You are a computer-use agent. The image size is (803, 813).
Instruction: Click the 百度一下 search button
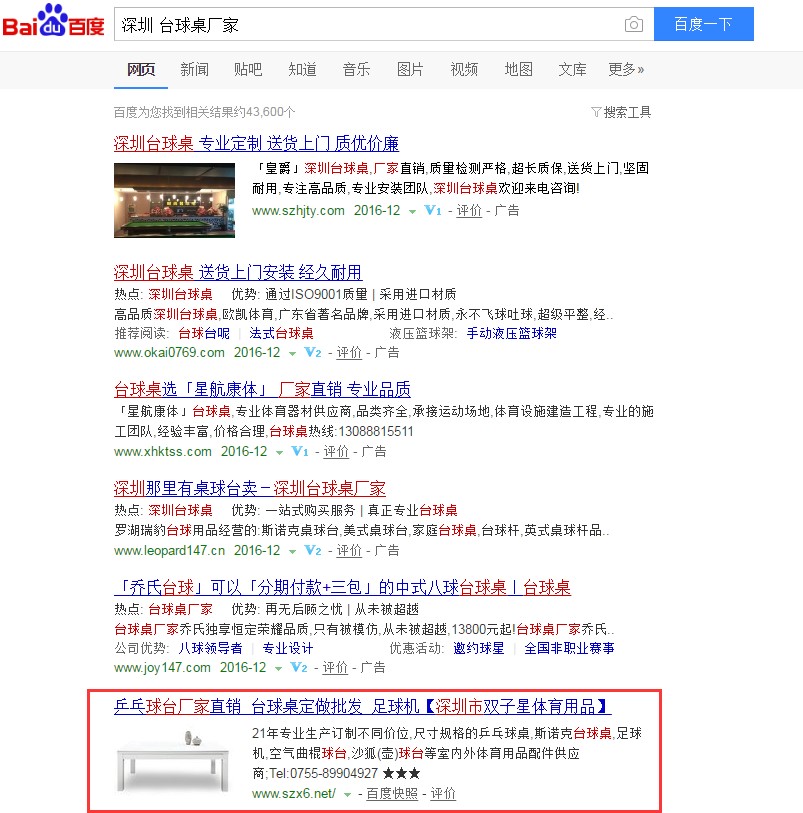703,24
